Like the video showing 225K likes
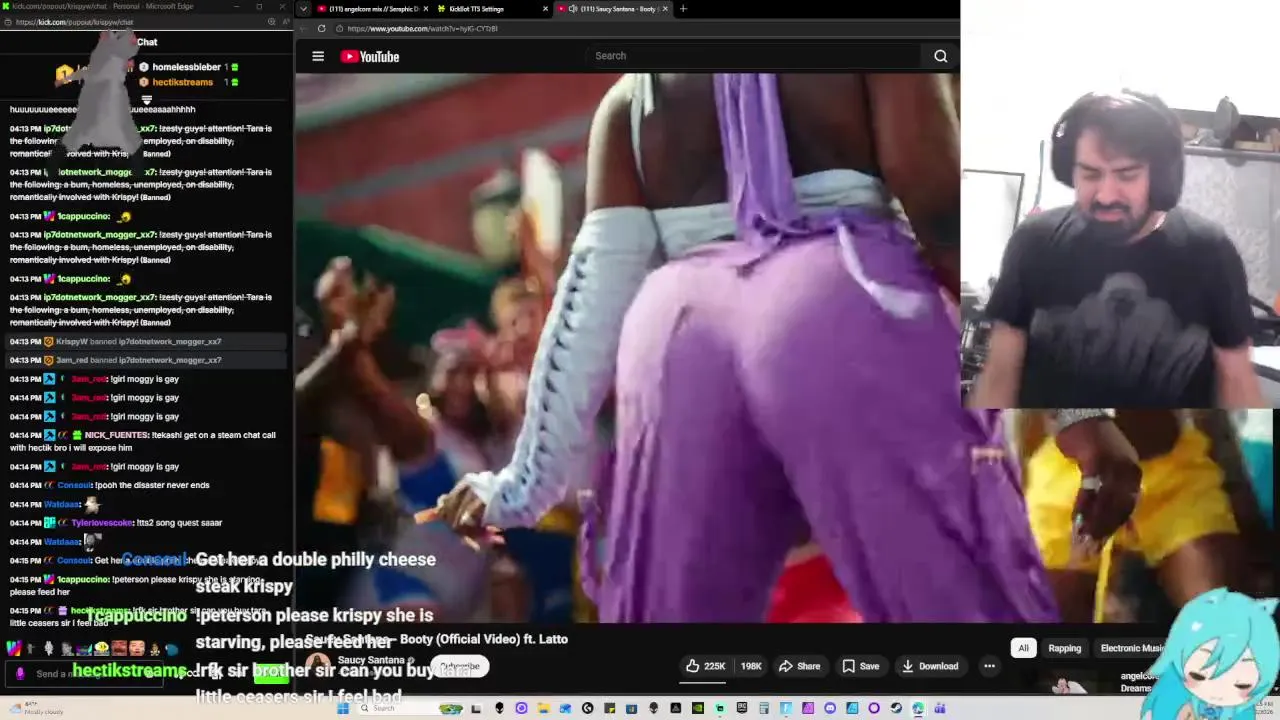 706,666
